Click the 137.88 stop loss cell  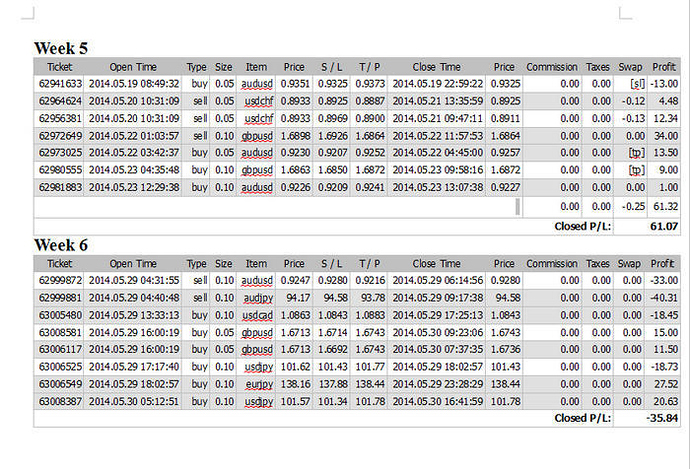333,384
